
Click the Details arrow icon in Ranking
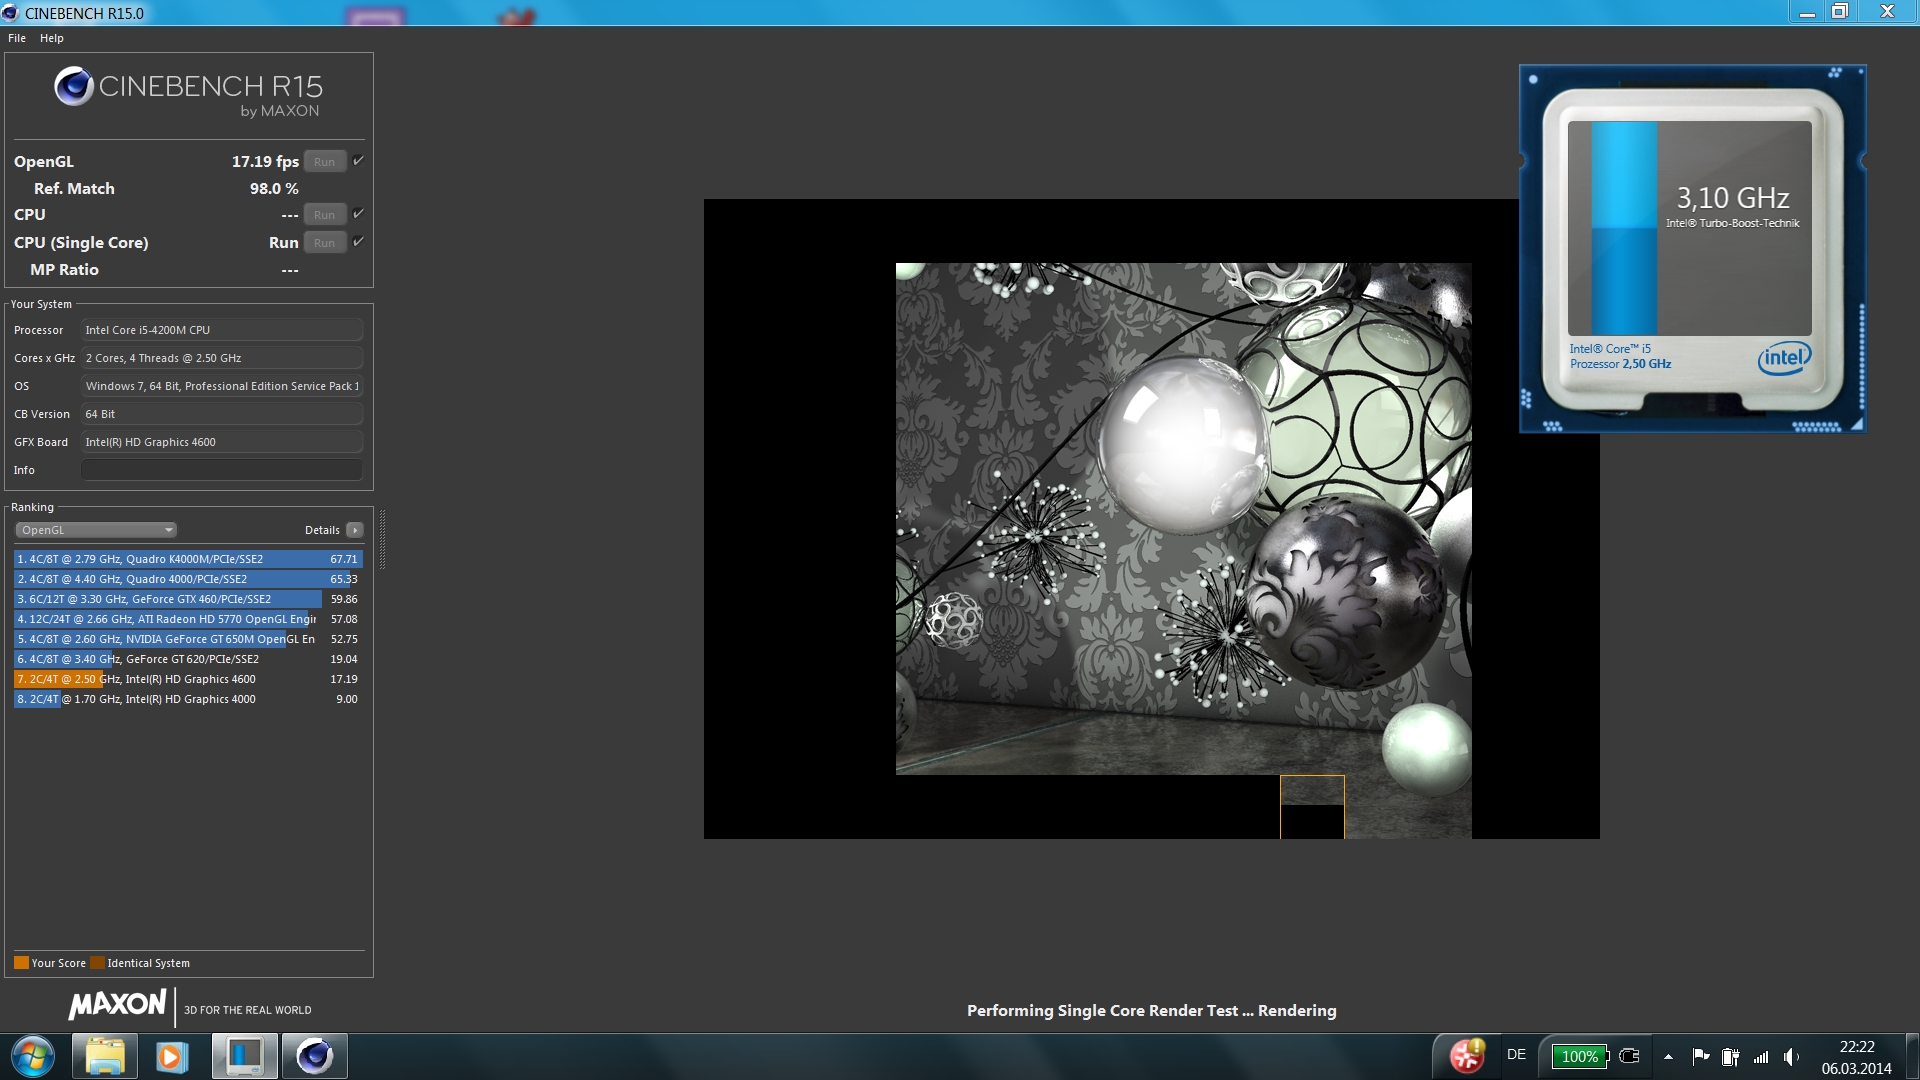(355, 530)
